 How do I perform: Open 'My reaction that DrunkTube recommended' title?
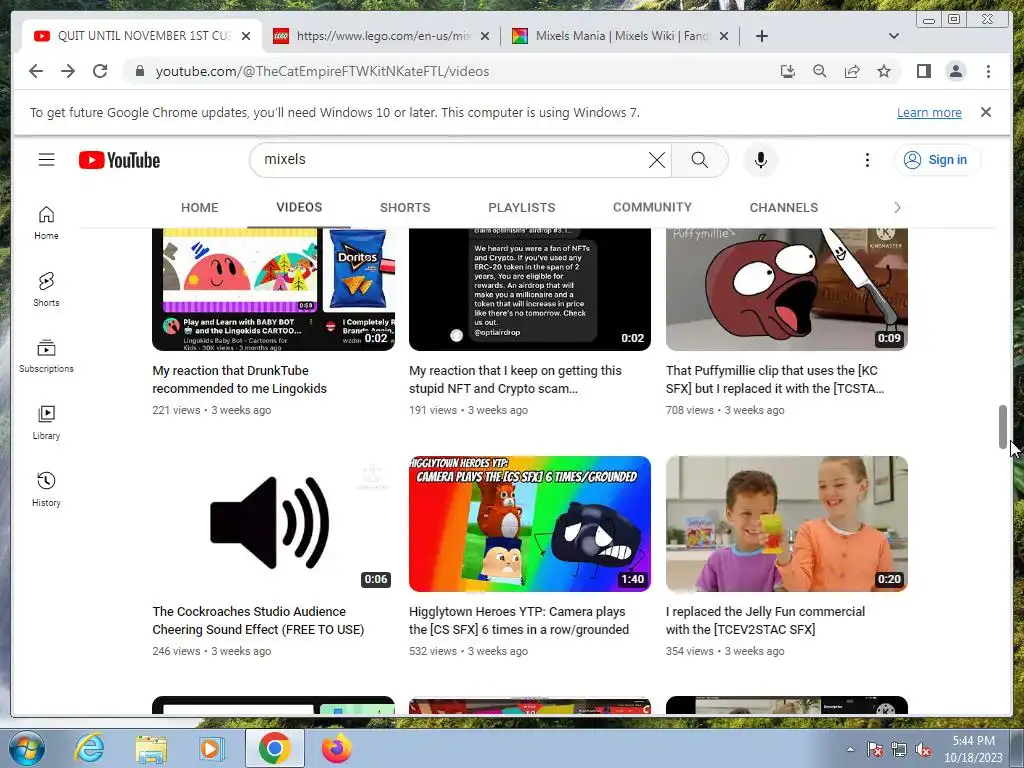(x=239, y=379)
